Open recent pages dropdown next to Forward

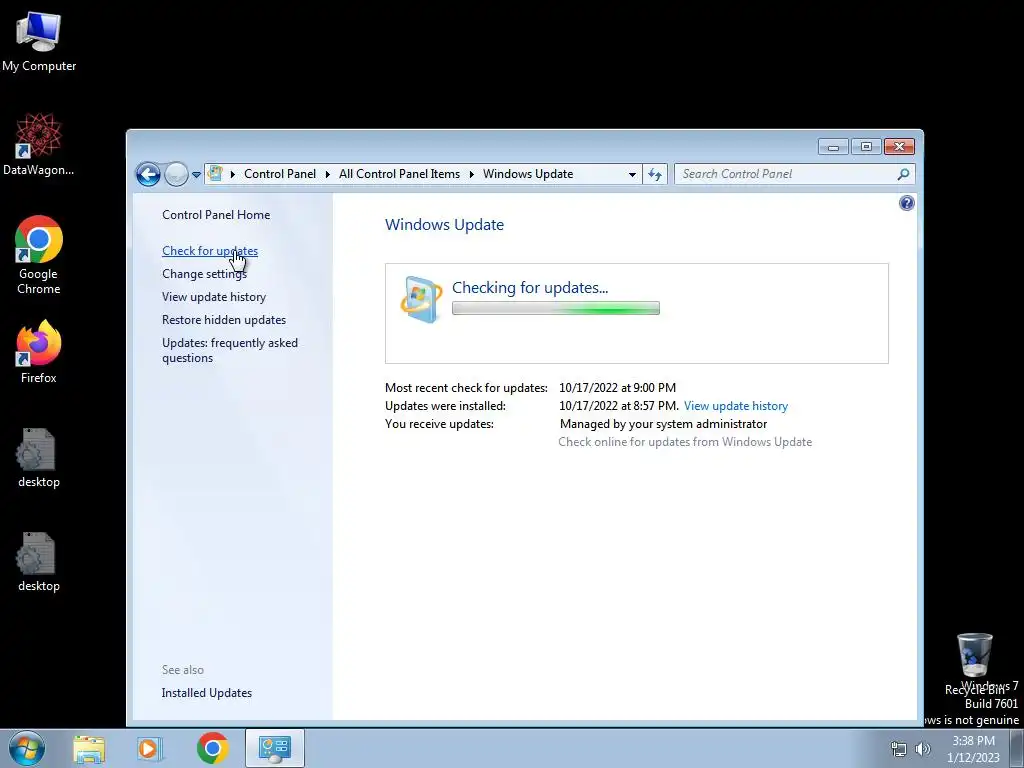(196, 175)
